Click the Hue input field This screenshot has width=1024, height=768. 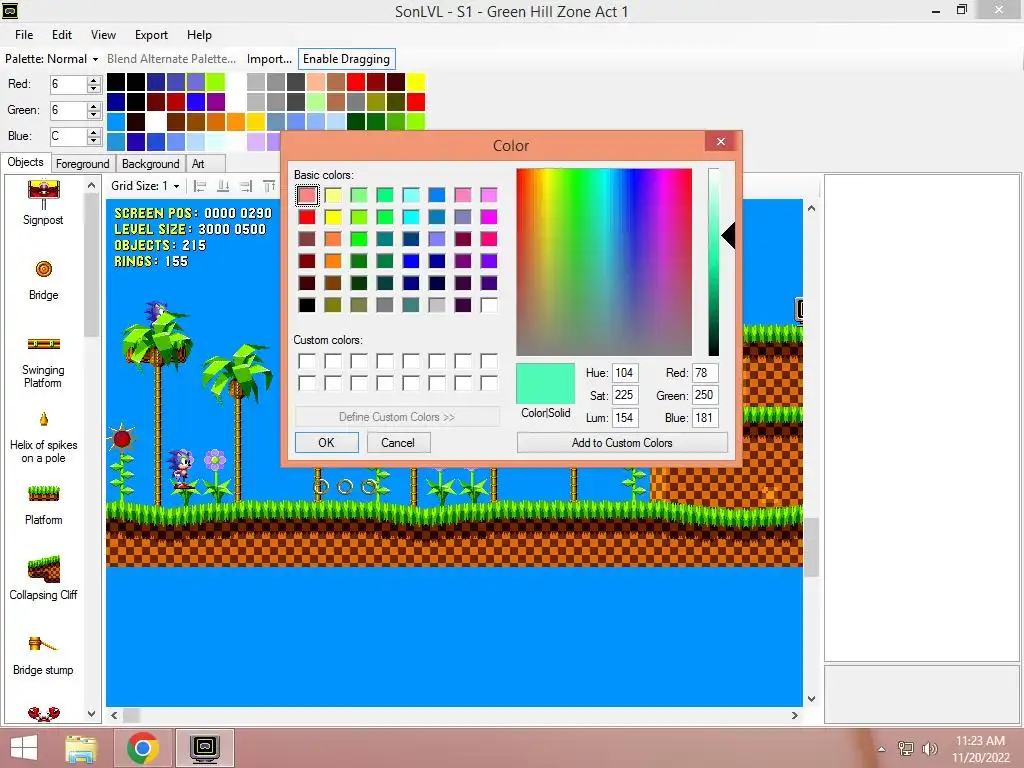pos(625,373)
